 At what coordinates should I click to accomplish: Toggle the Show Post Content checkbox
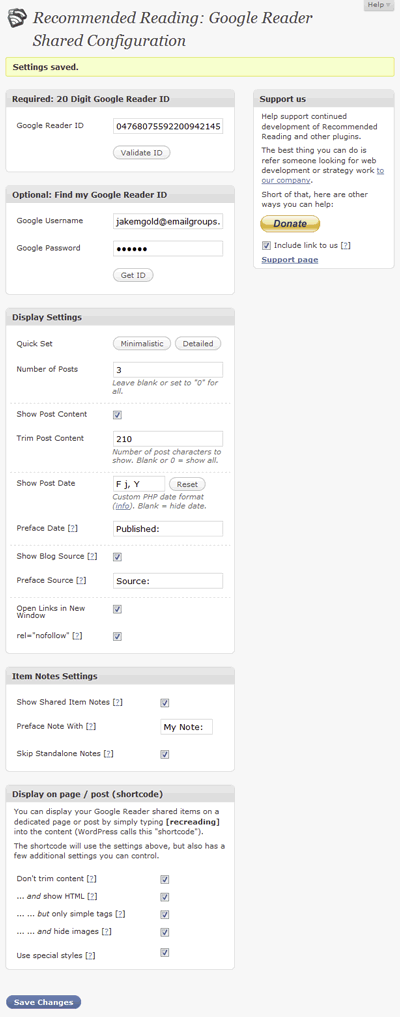click(117, 415)
